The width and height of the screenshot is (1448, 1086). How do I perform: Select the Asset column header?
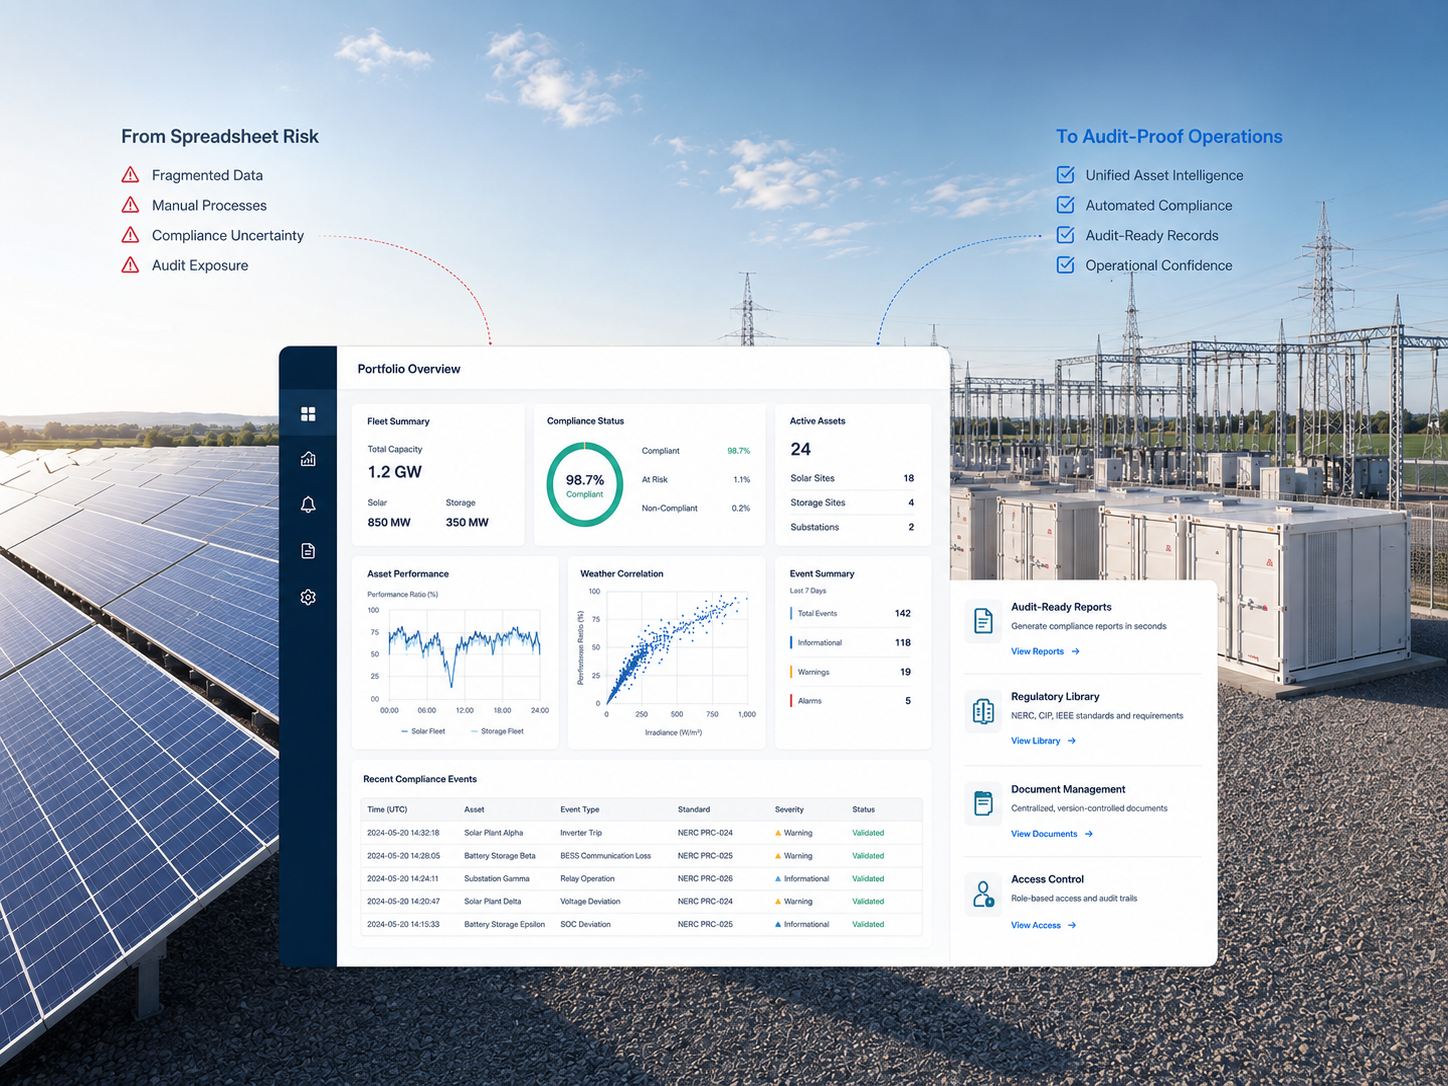point(474,810)
